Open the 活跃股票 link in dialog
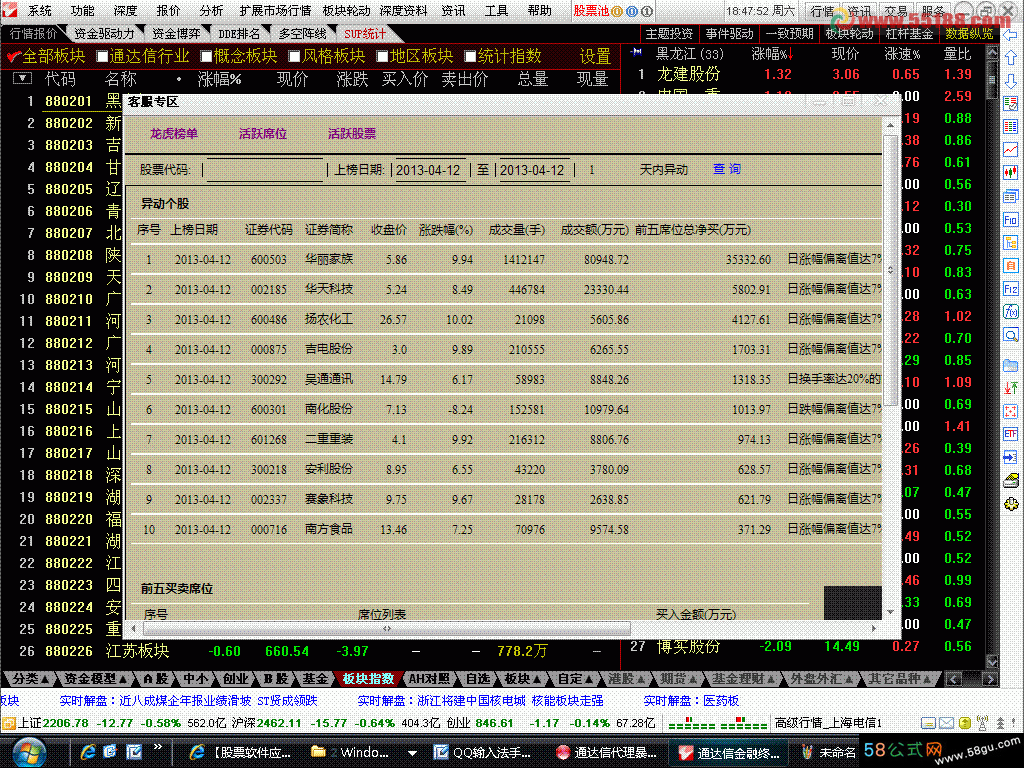The width and height of the screenshot is (1024, 768). tap(351, 134)
